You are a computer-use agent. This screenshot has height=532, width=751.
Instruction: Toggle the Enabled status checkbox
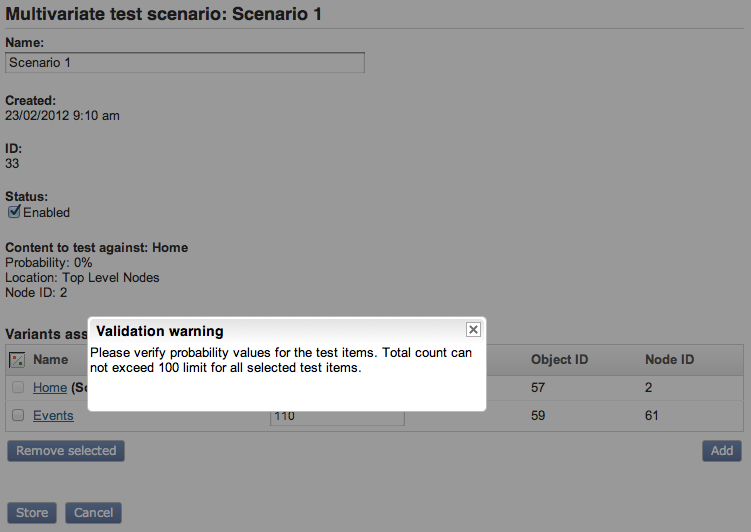tap(14, 212)
